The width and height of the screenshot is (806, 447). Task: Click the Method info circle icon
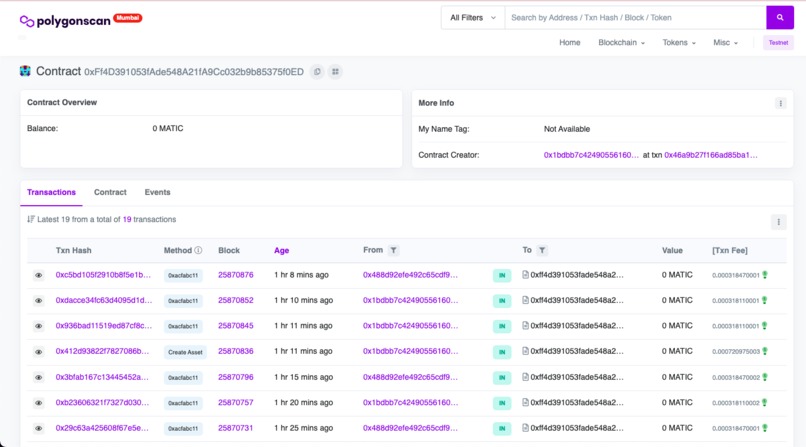tap(198, 250)
